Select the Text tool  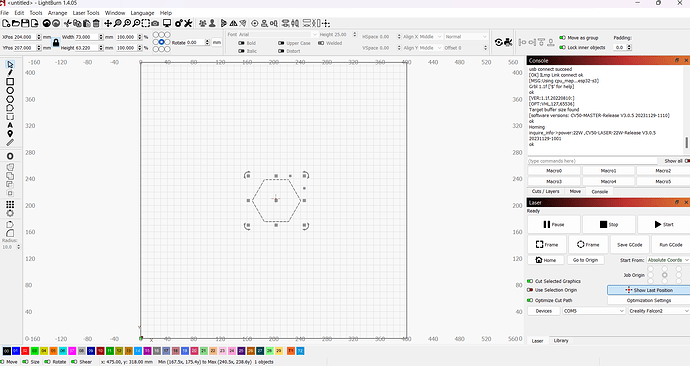(10, 125)
